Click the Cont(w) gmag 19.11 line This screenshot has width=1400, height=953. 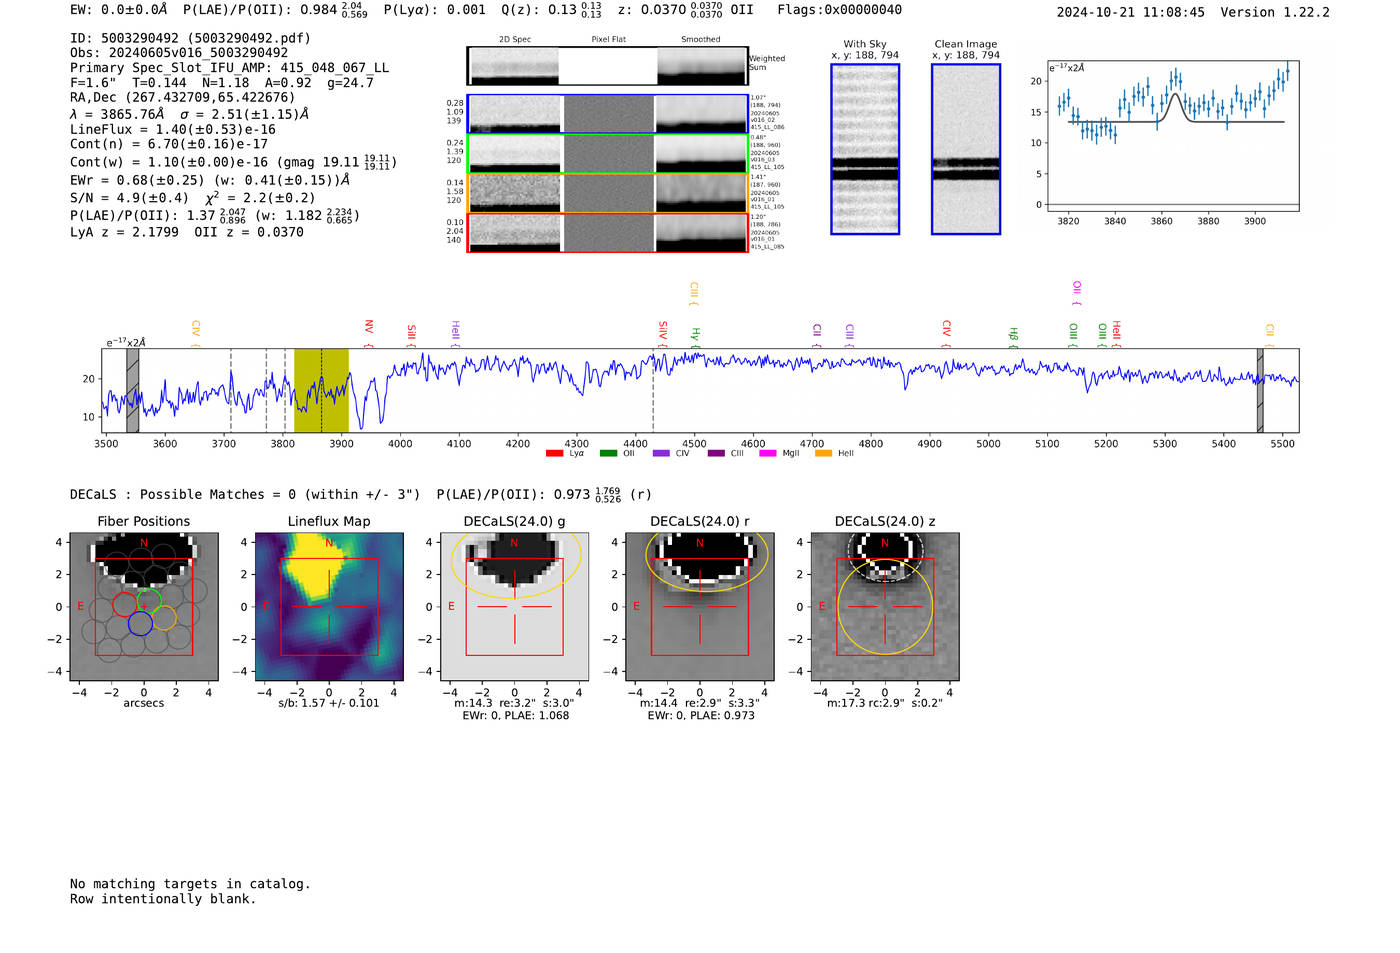coord(233,162)
